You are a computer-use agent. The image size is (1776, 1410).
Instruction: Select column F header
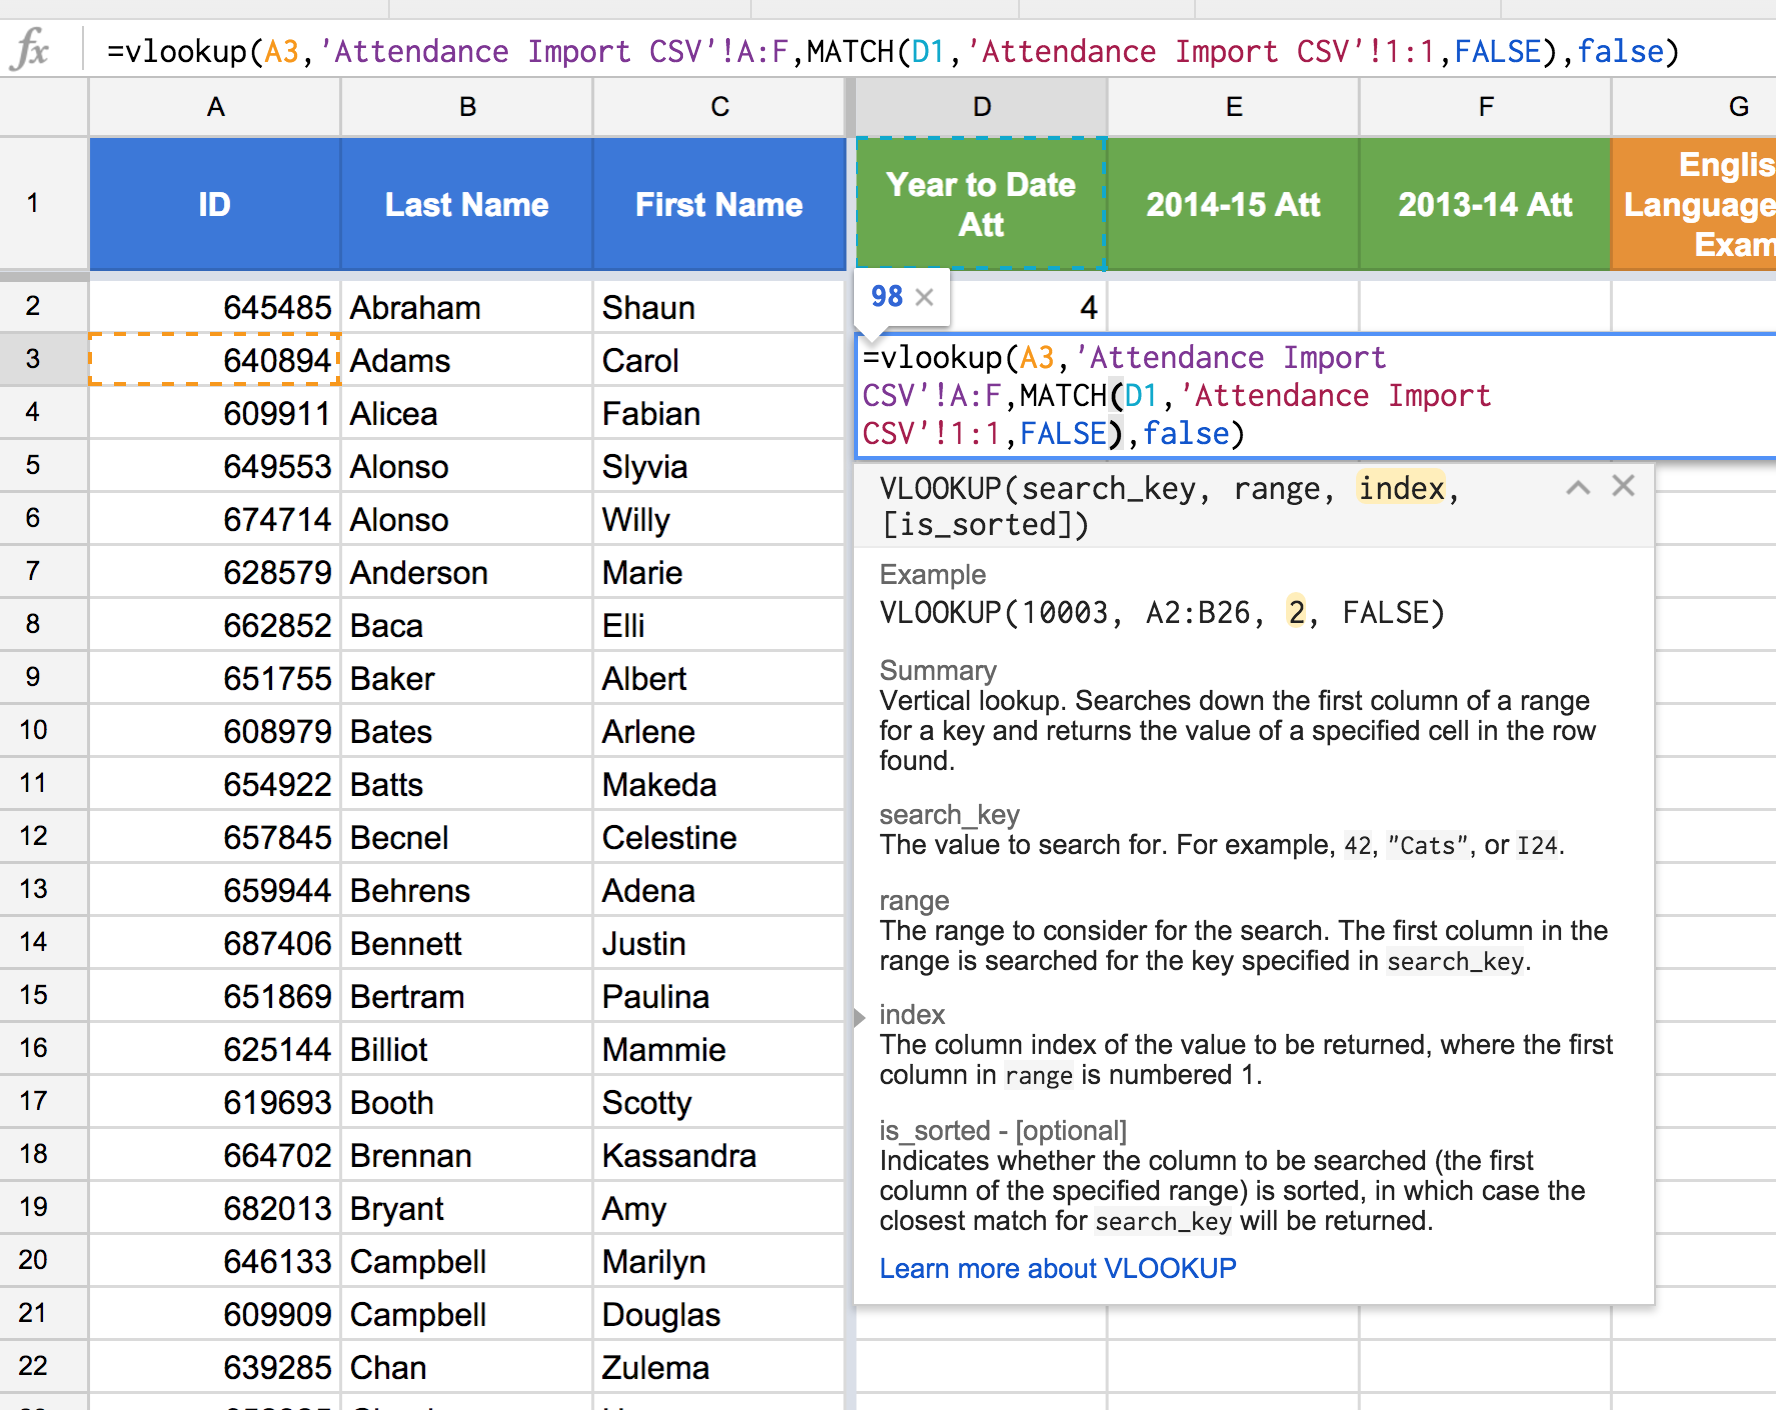click(x=1486, y=107)
